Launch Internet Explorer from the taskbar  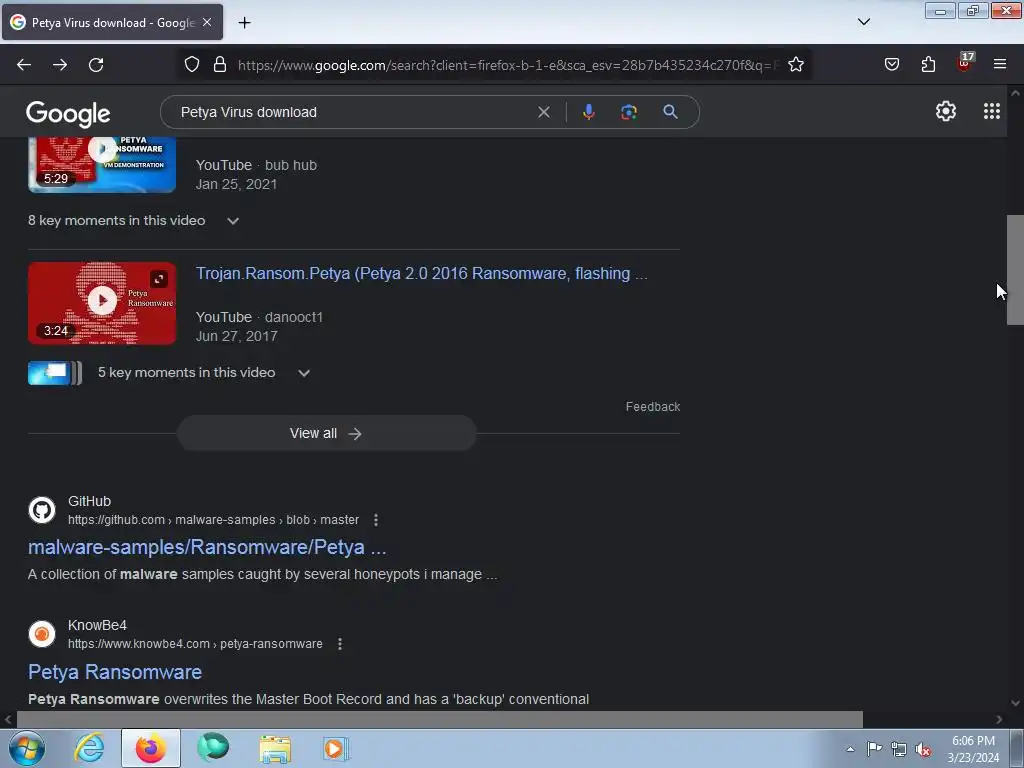tap(89, 748)
